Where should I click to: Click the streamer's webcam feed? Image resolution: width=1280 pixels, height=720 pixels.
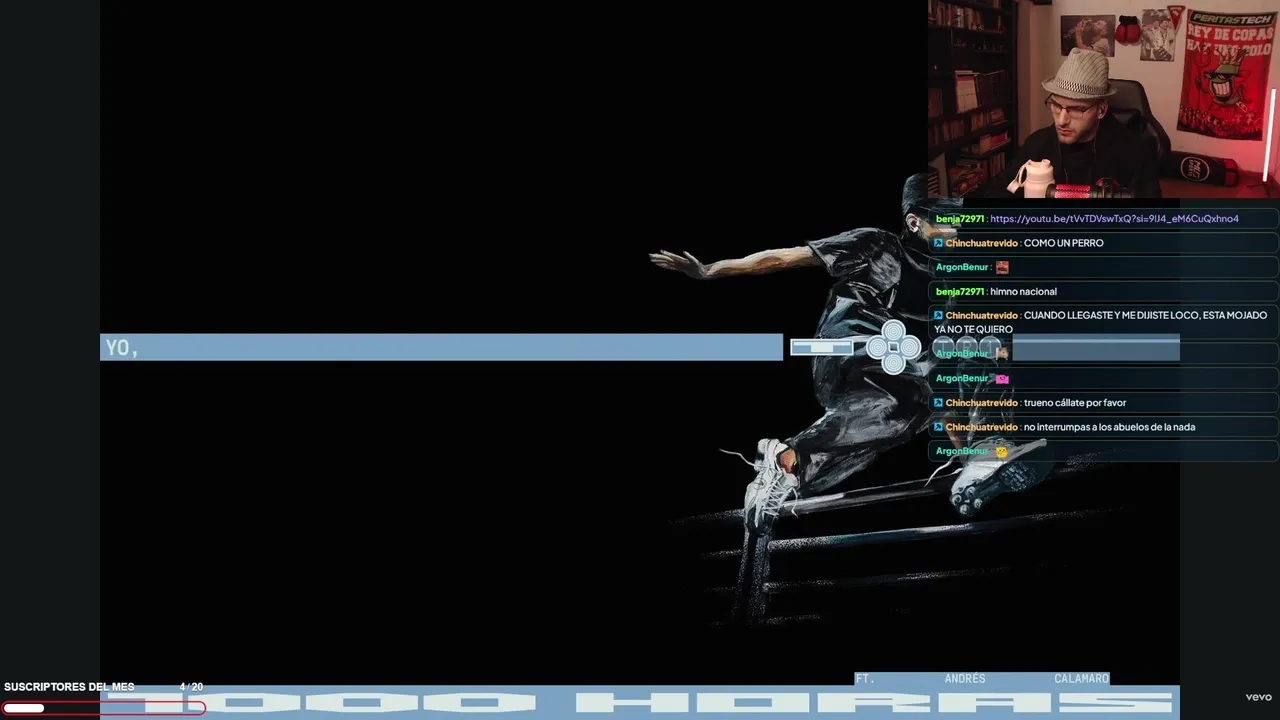pyautogui.click(x=1103, y=99)
